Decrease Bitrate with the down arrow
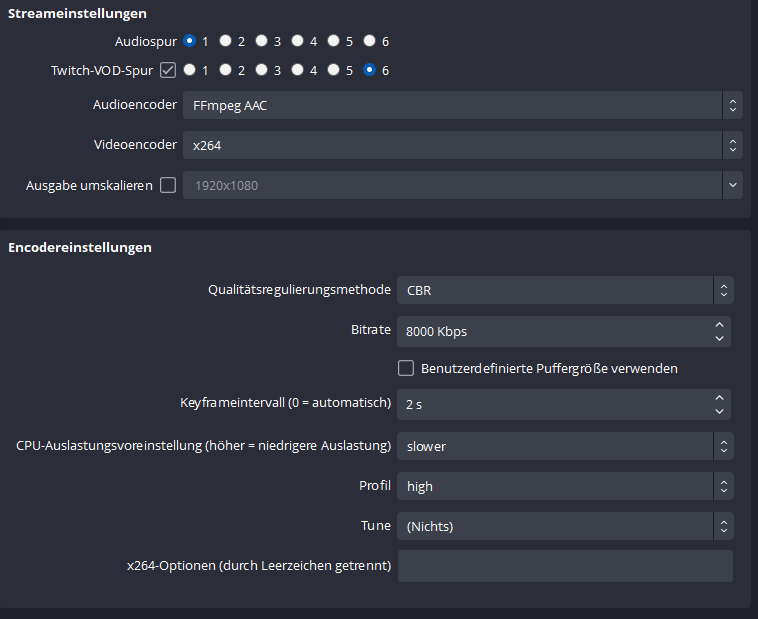 point(719,338)
